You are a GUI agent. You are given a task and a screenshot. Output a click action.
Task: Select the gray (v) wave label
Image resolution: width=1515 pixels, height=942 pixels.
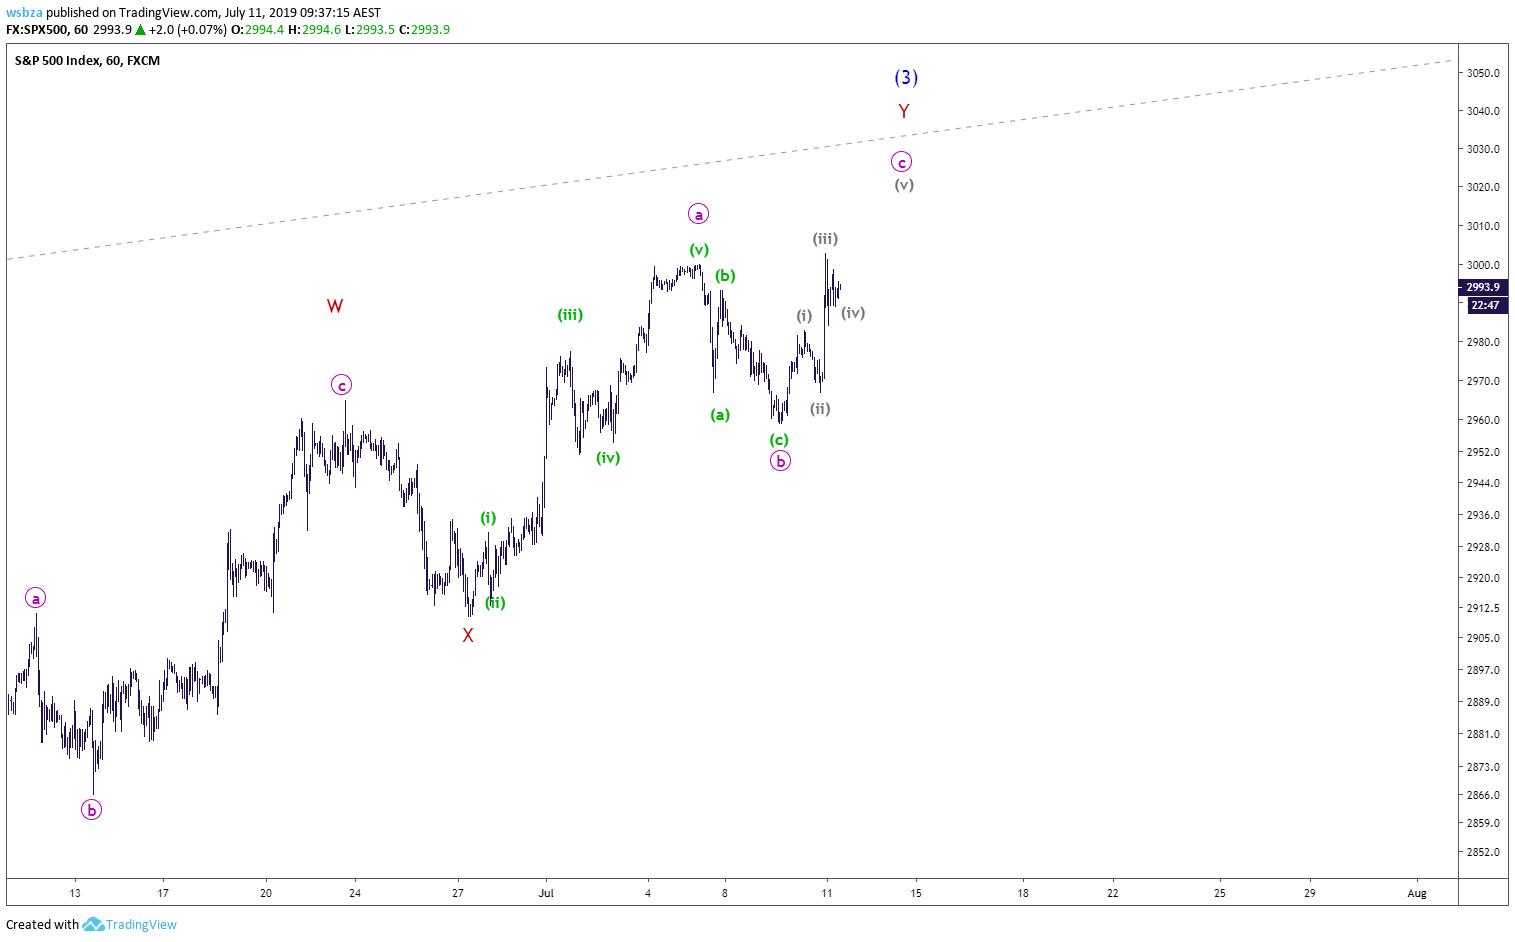click(x=904, y=185)
